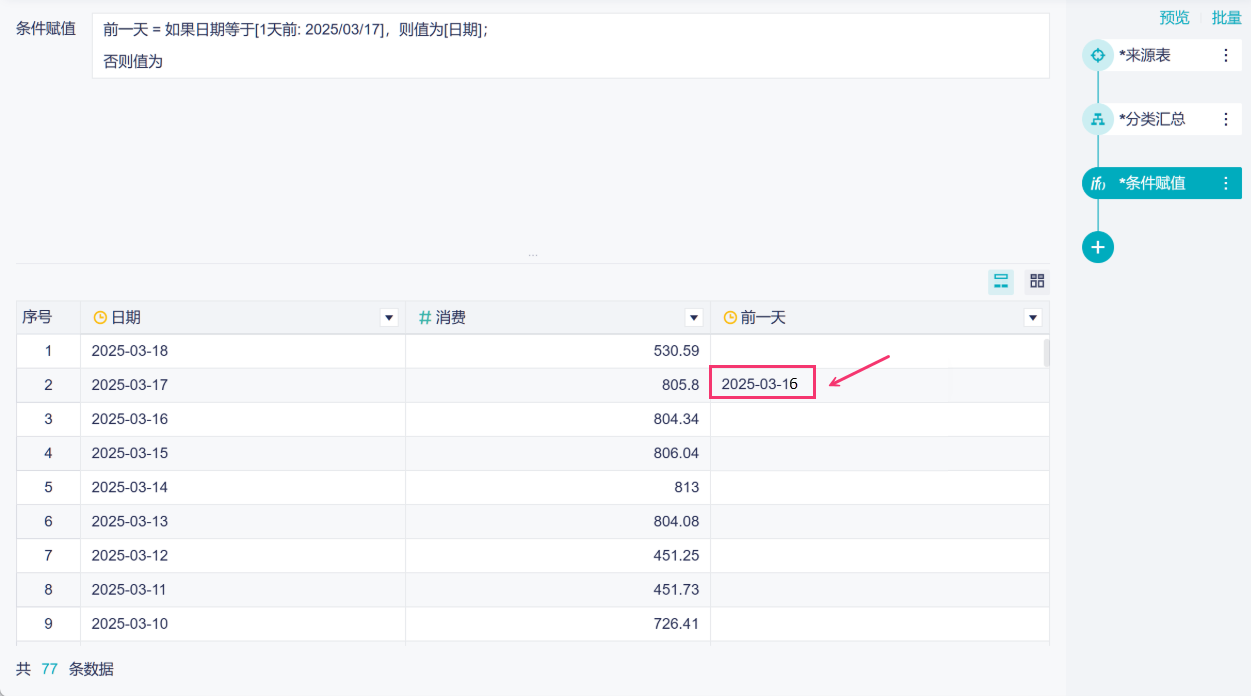1251x696 pixels.
Task: Open 前一天 column dropdown
Action: (x=1034, y=318)
